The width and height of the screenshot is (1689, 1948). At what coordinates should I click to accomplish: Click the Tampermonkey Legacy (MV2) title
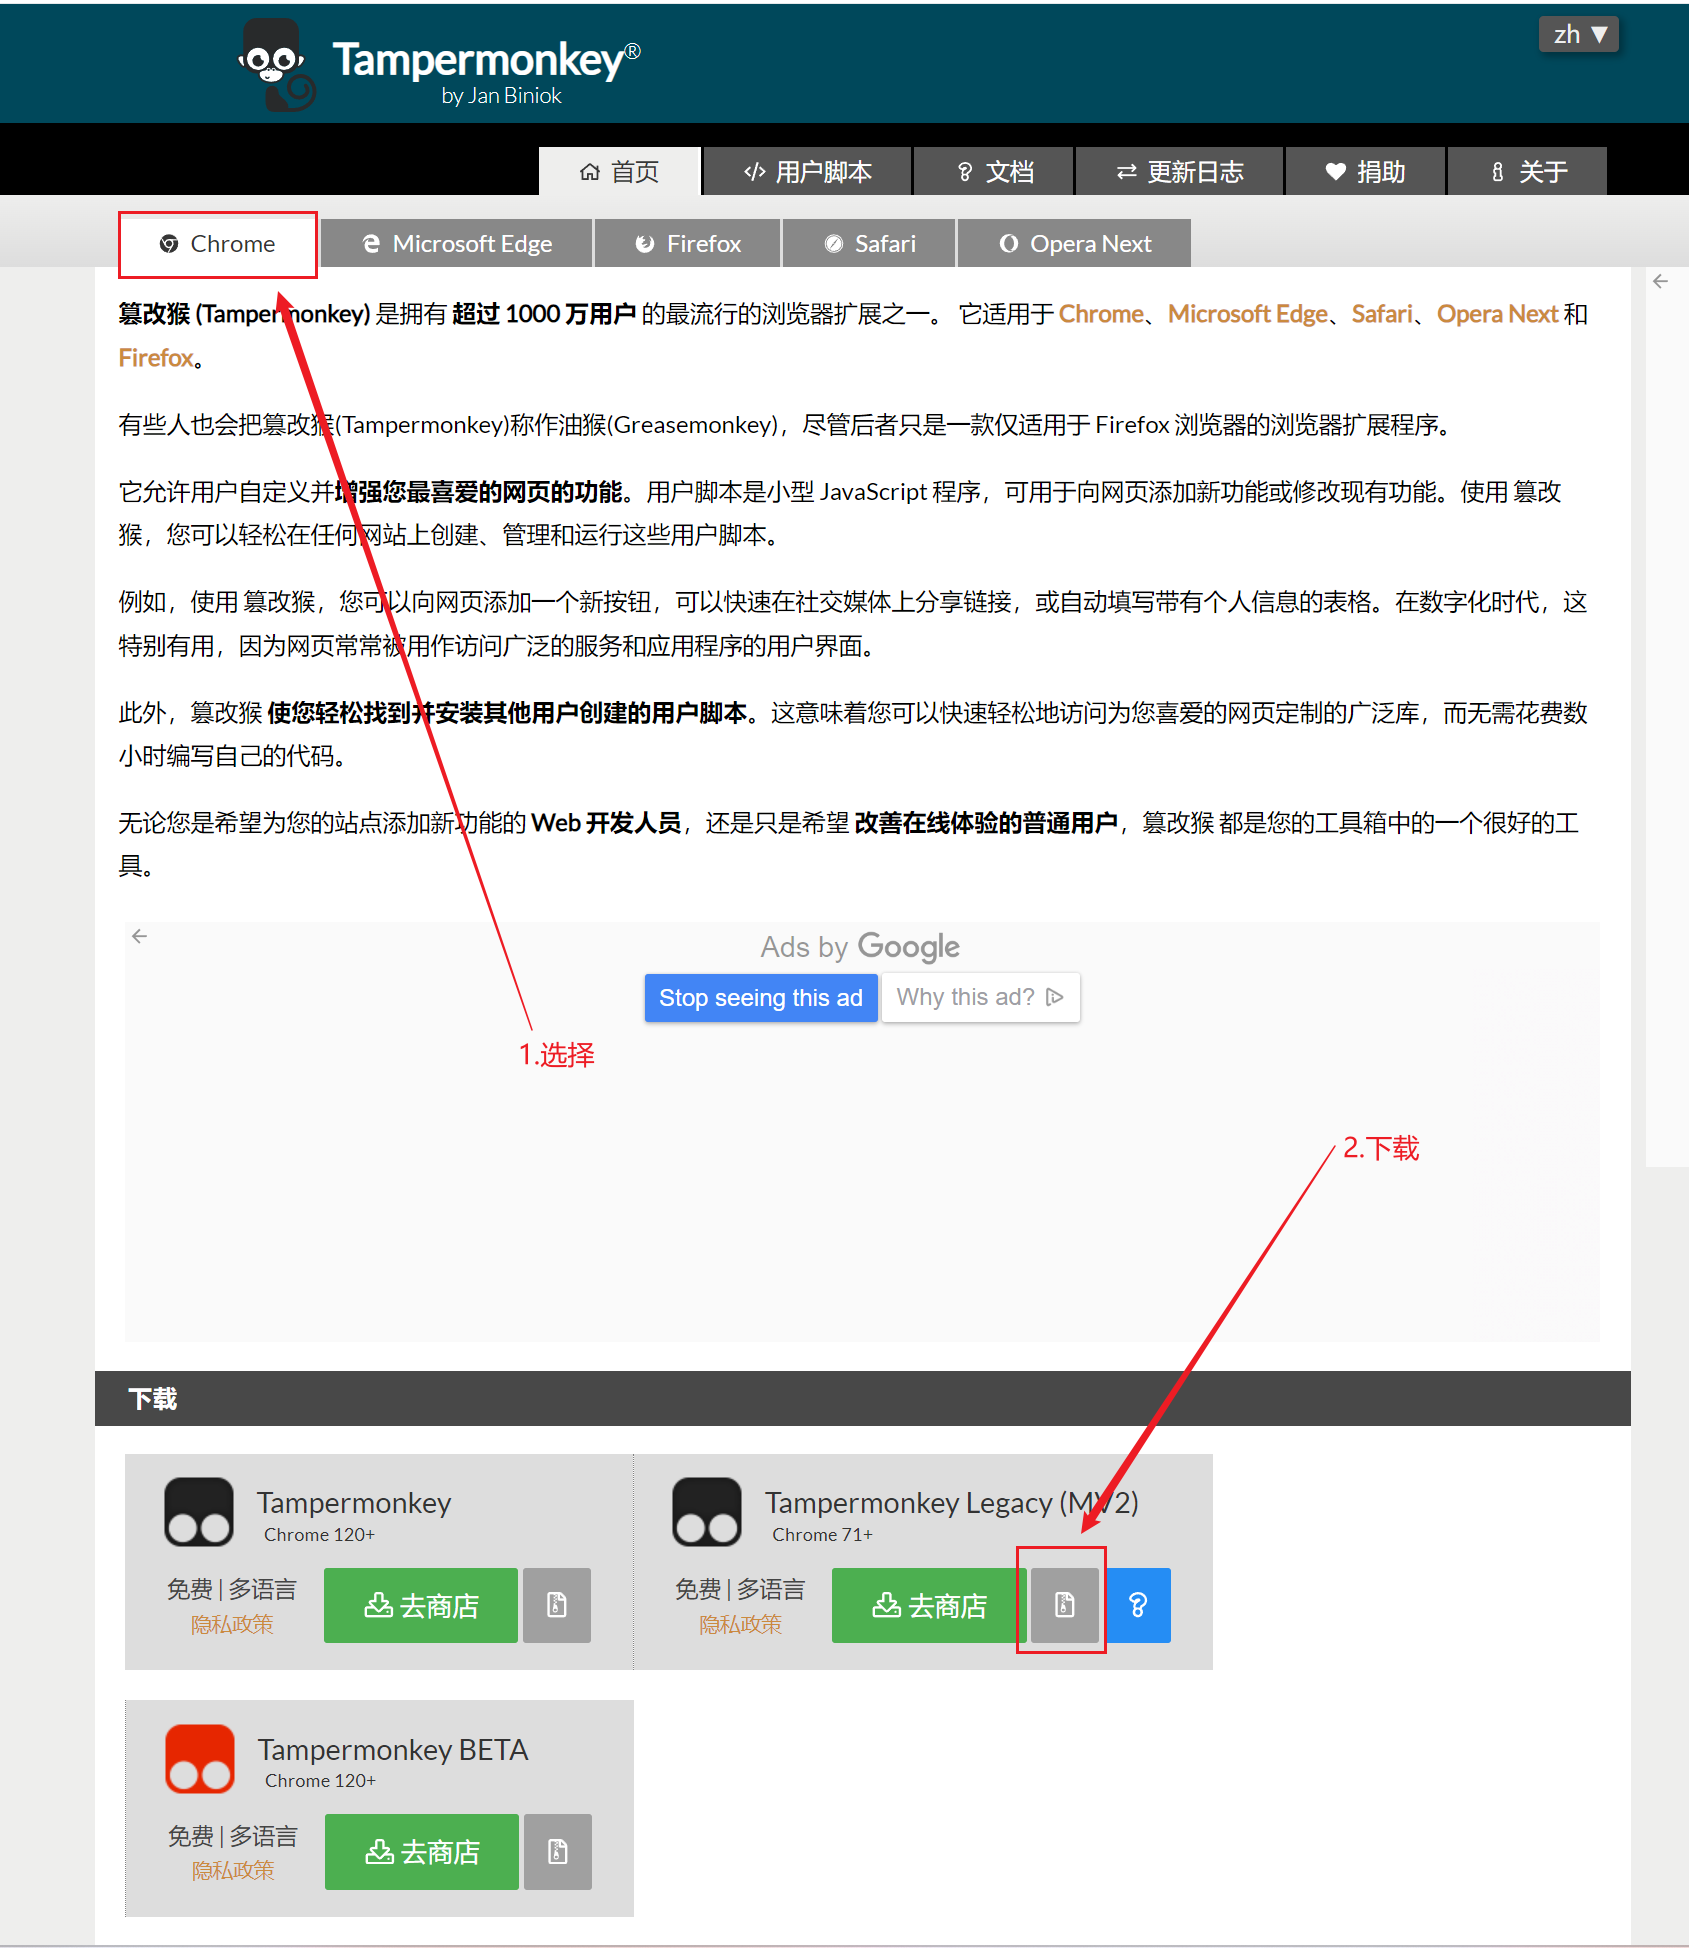(952, 1503)
